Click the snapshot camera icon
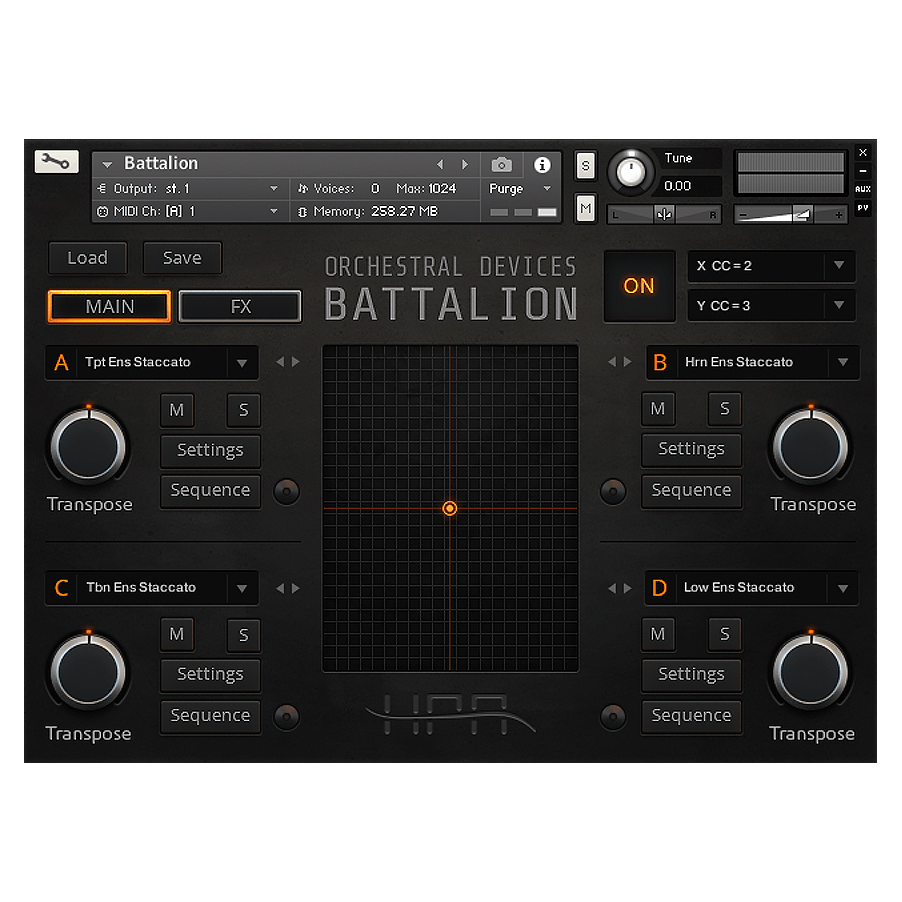The image size is (902, 902). pos(501,164)
